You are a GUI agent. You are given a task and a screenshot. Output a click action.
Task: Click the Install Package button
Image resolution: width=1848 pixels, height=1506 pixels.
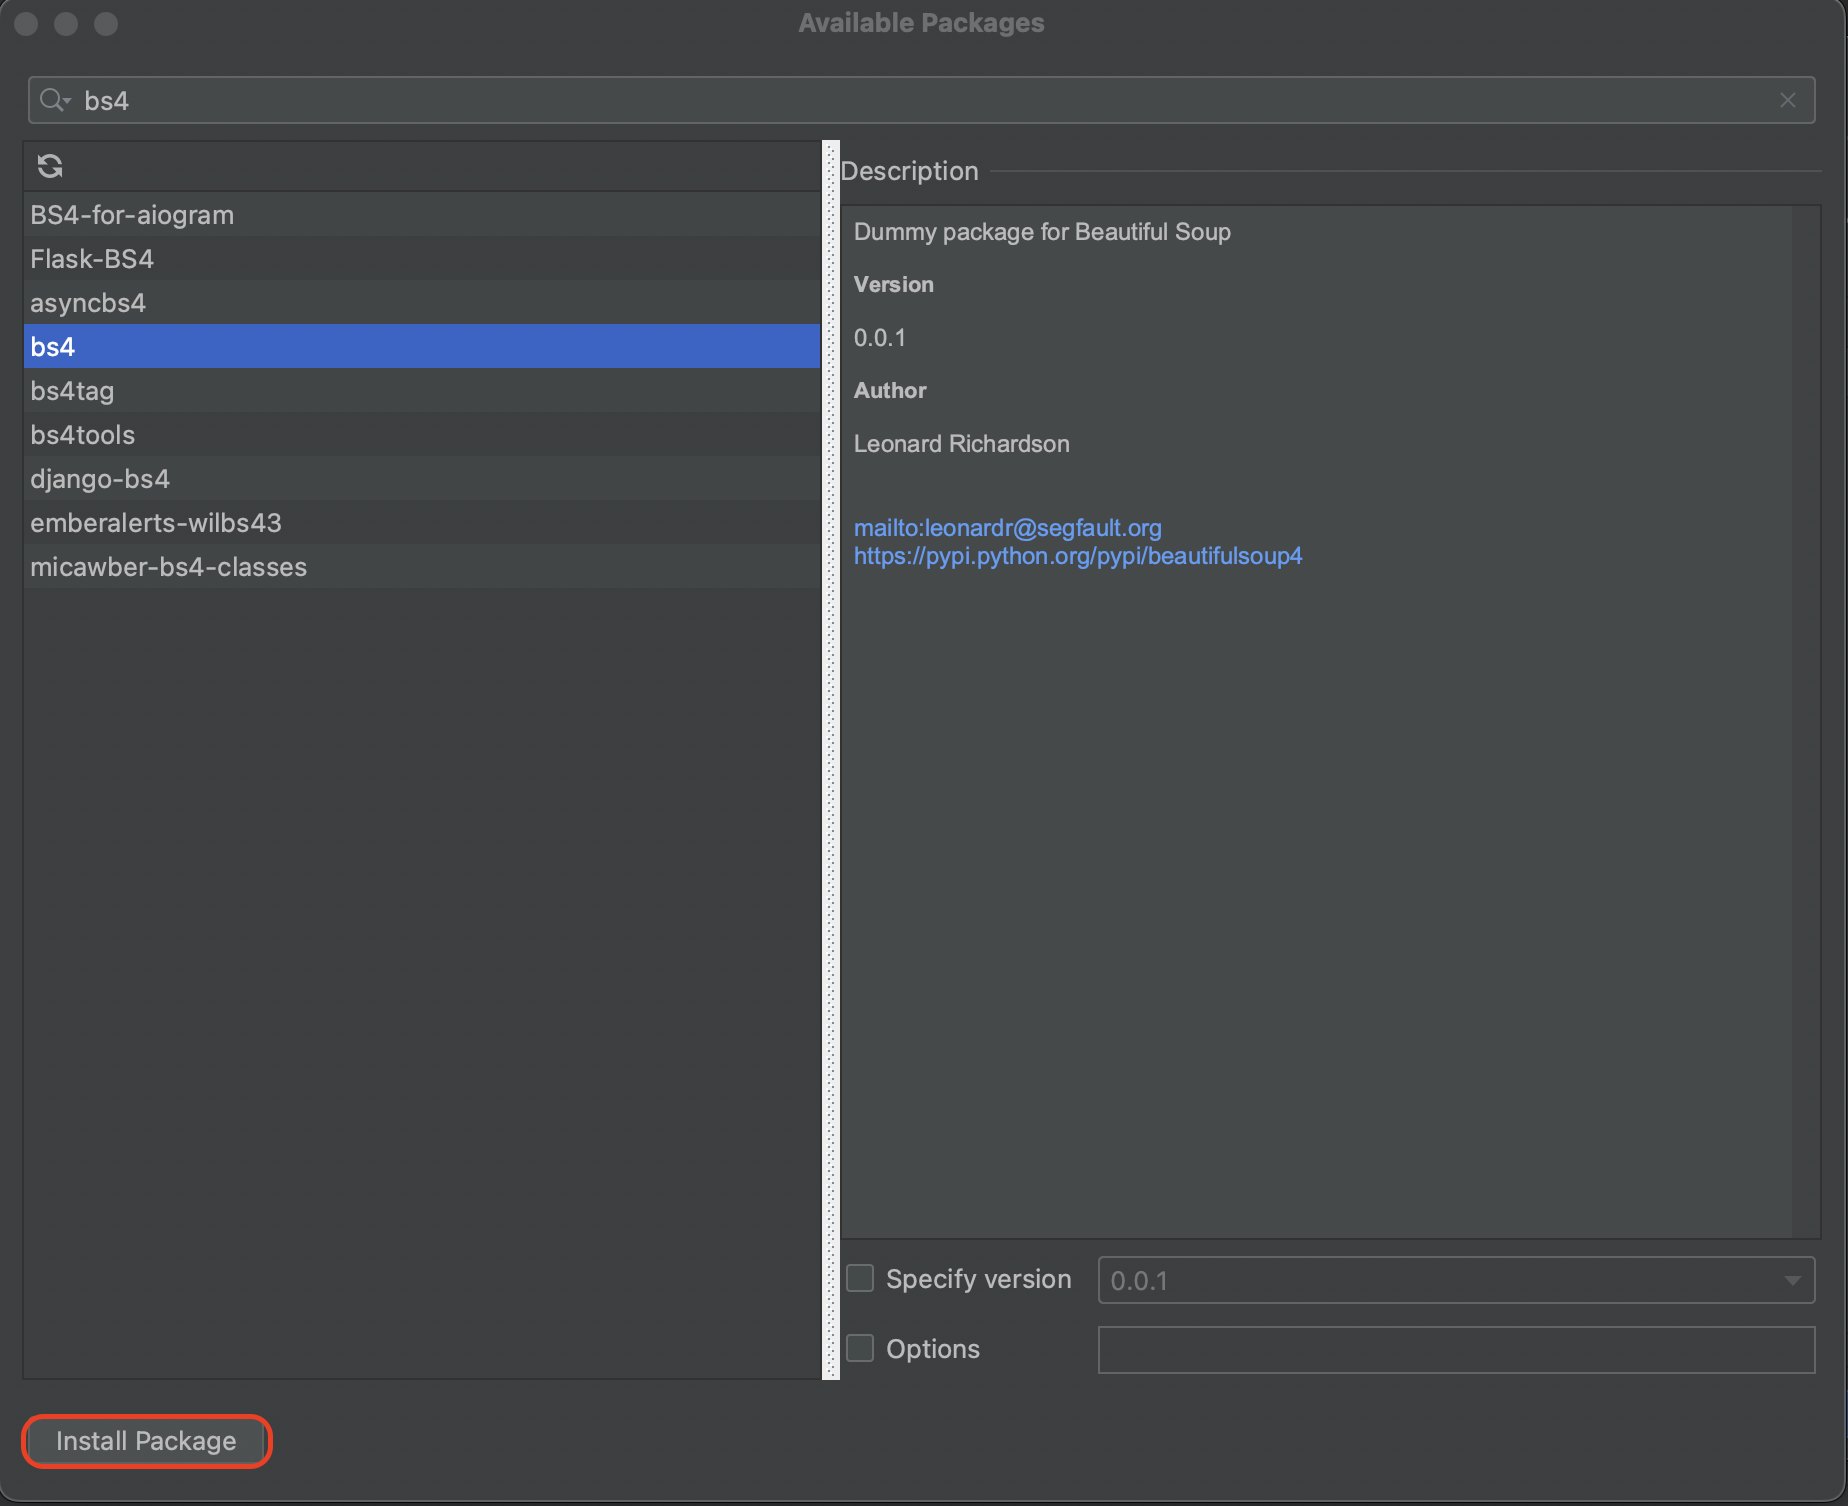pos(146,1441)
